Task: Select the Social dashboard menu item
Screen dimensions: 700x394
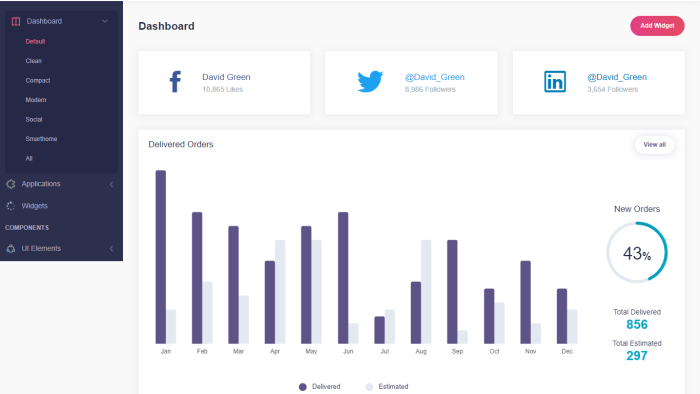Action: coord(34,120)
